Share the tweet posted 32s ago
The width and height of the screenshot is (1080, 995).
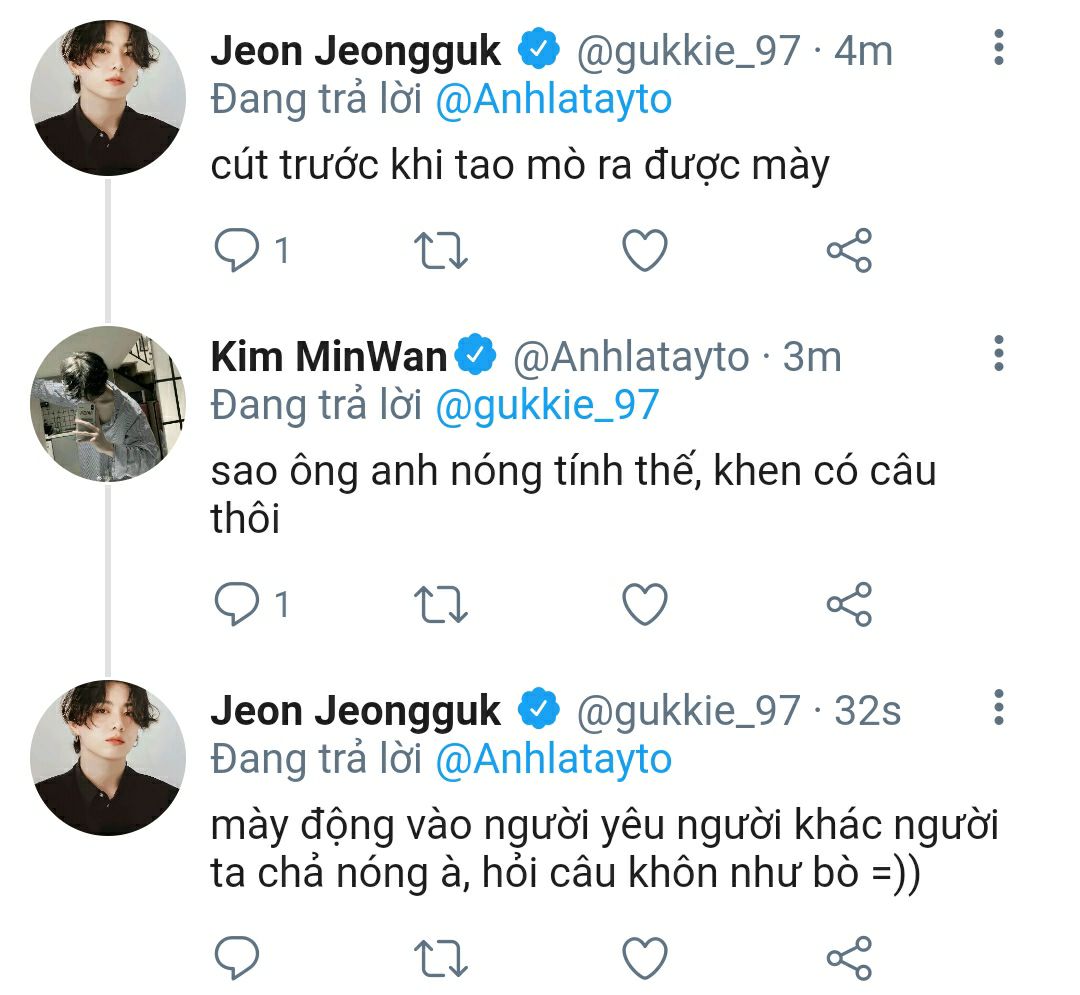(x=849, y=958)
